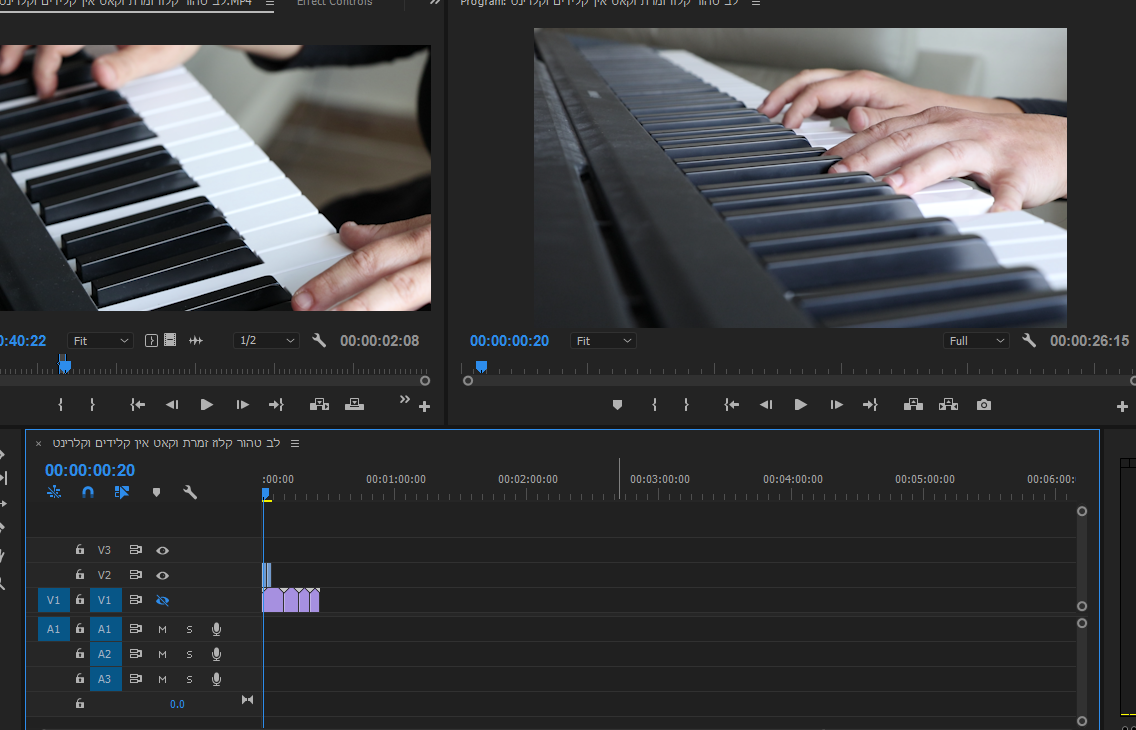The height and width of the screenshot is (730, 1136).
Task: Toggle V3 track lock
Action: (x=80, y=550)
